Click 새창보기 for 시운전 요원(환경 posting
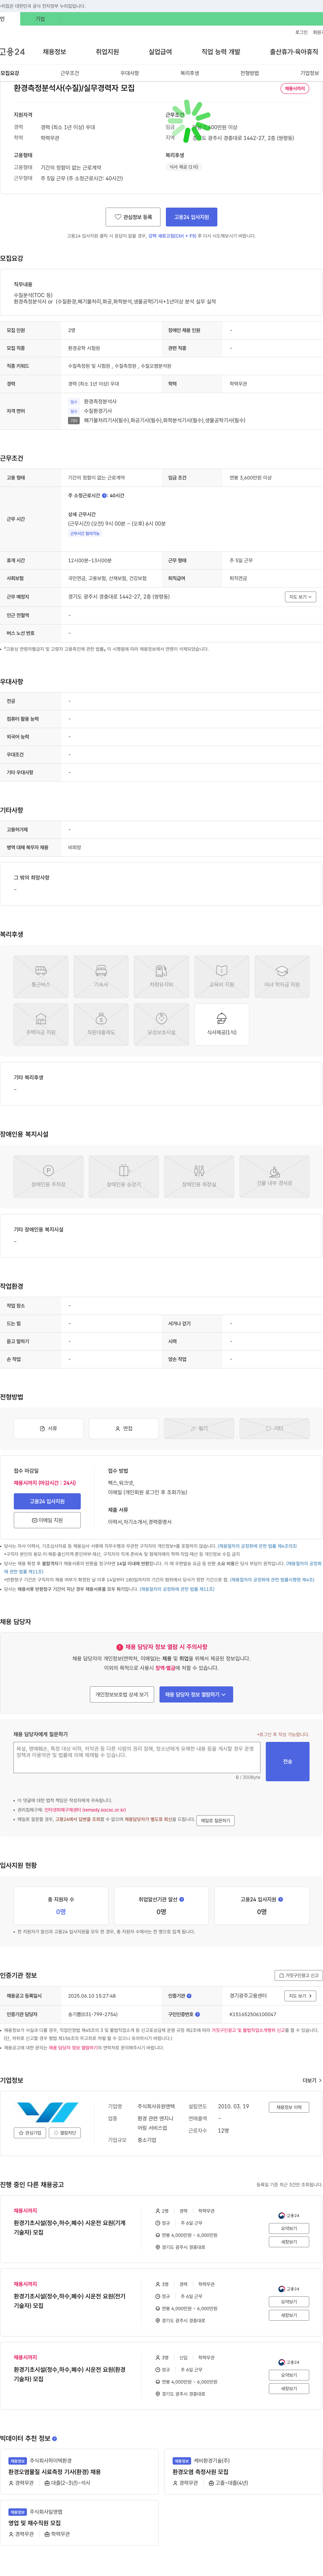 289,2388
